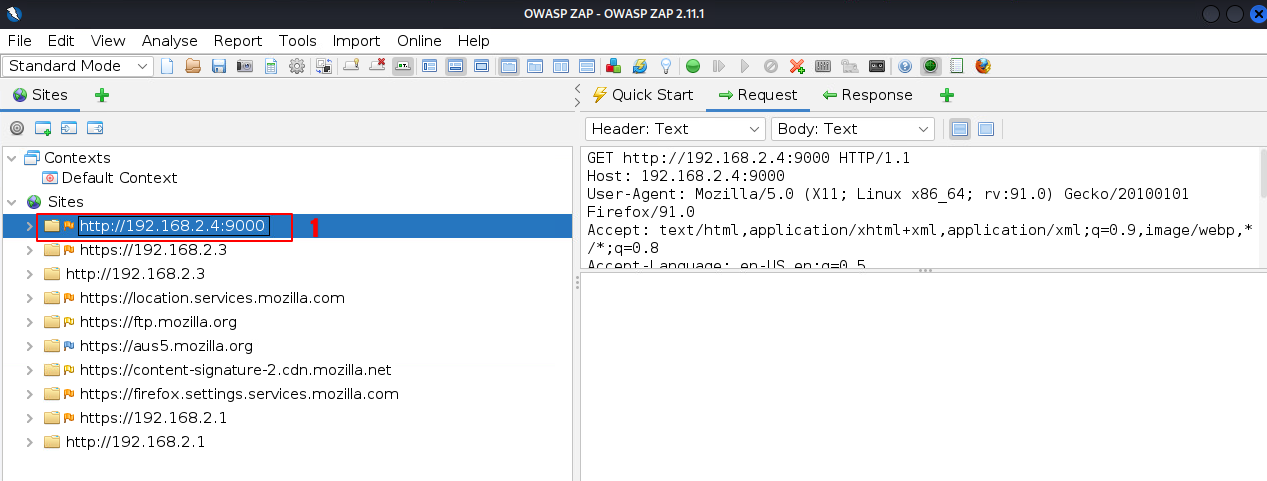Select the https://aus5.mozilla.org site
The width and height of the screenshot is (1267, 481).
pyautogui.click(x=166, y=346)
